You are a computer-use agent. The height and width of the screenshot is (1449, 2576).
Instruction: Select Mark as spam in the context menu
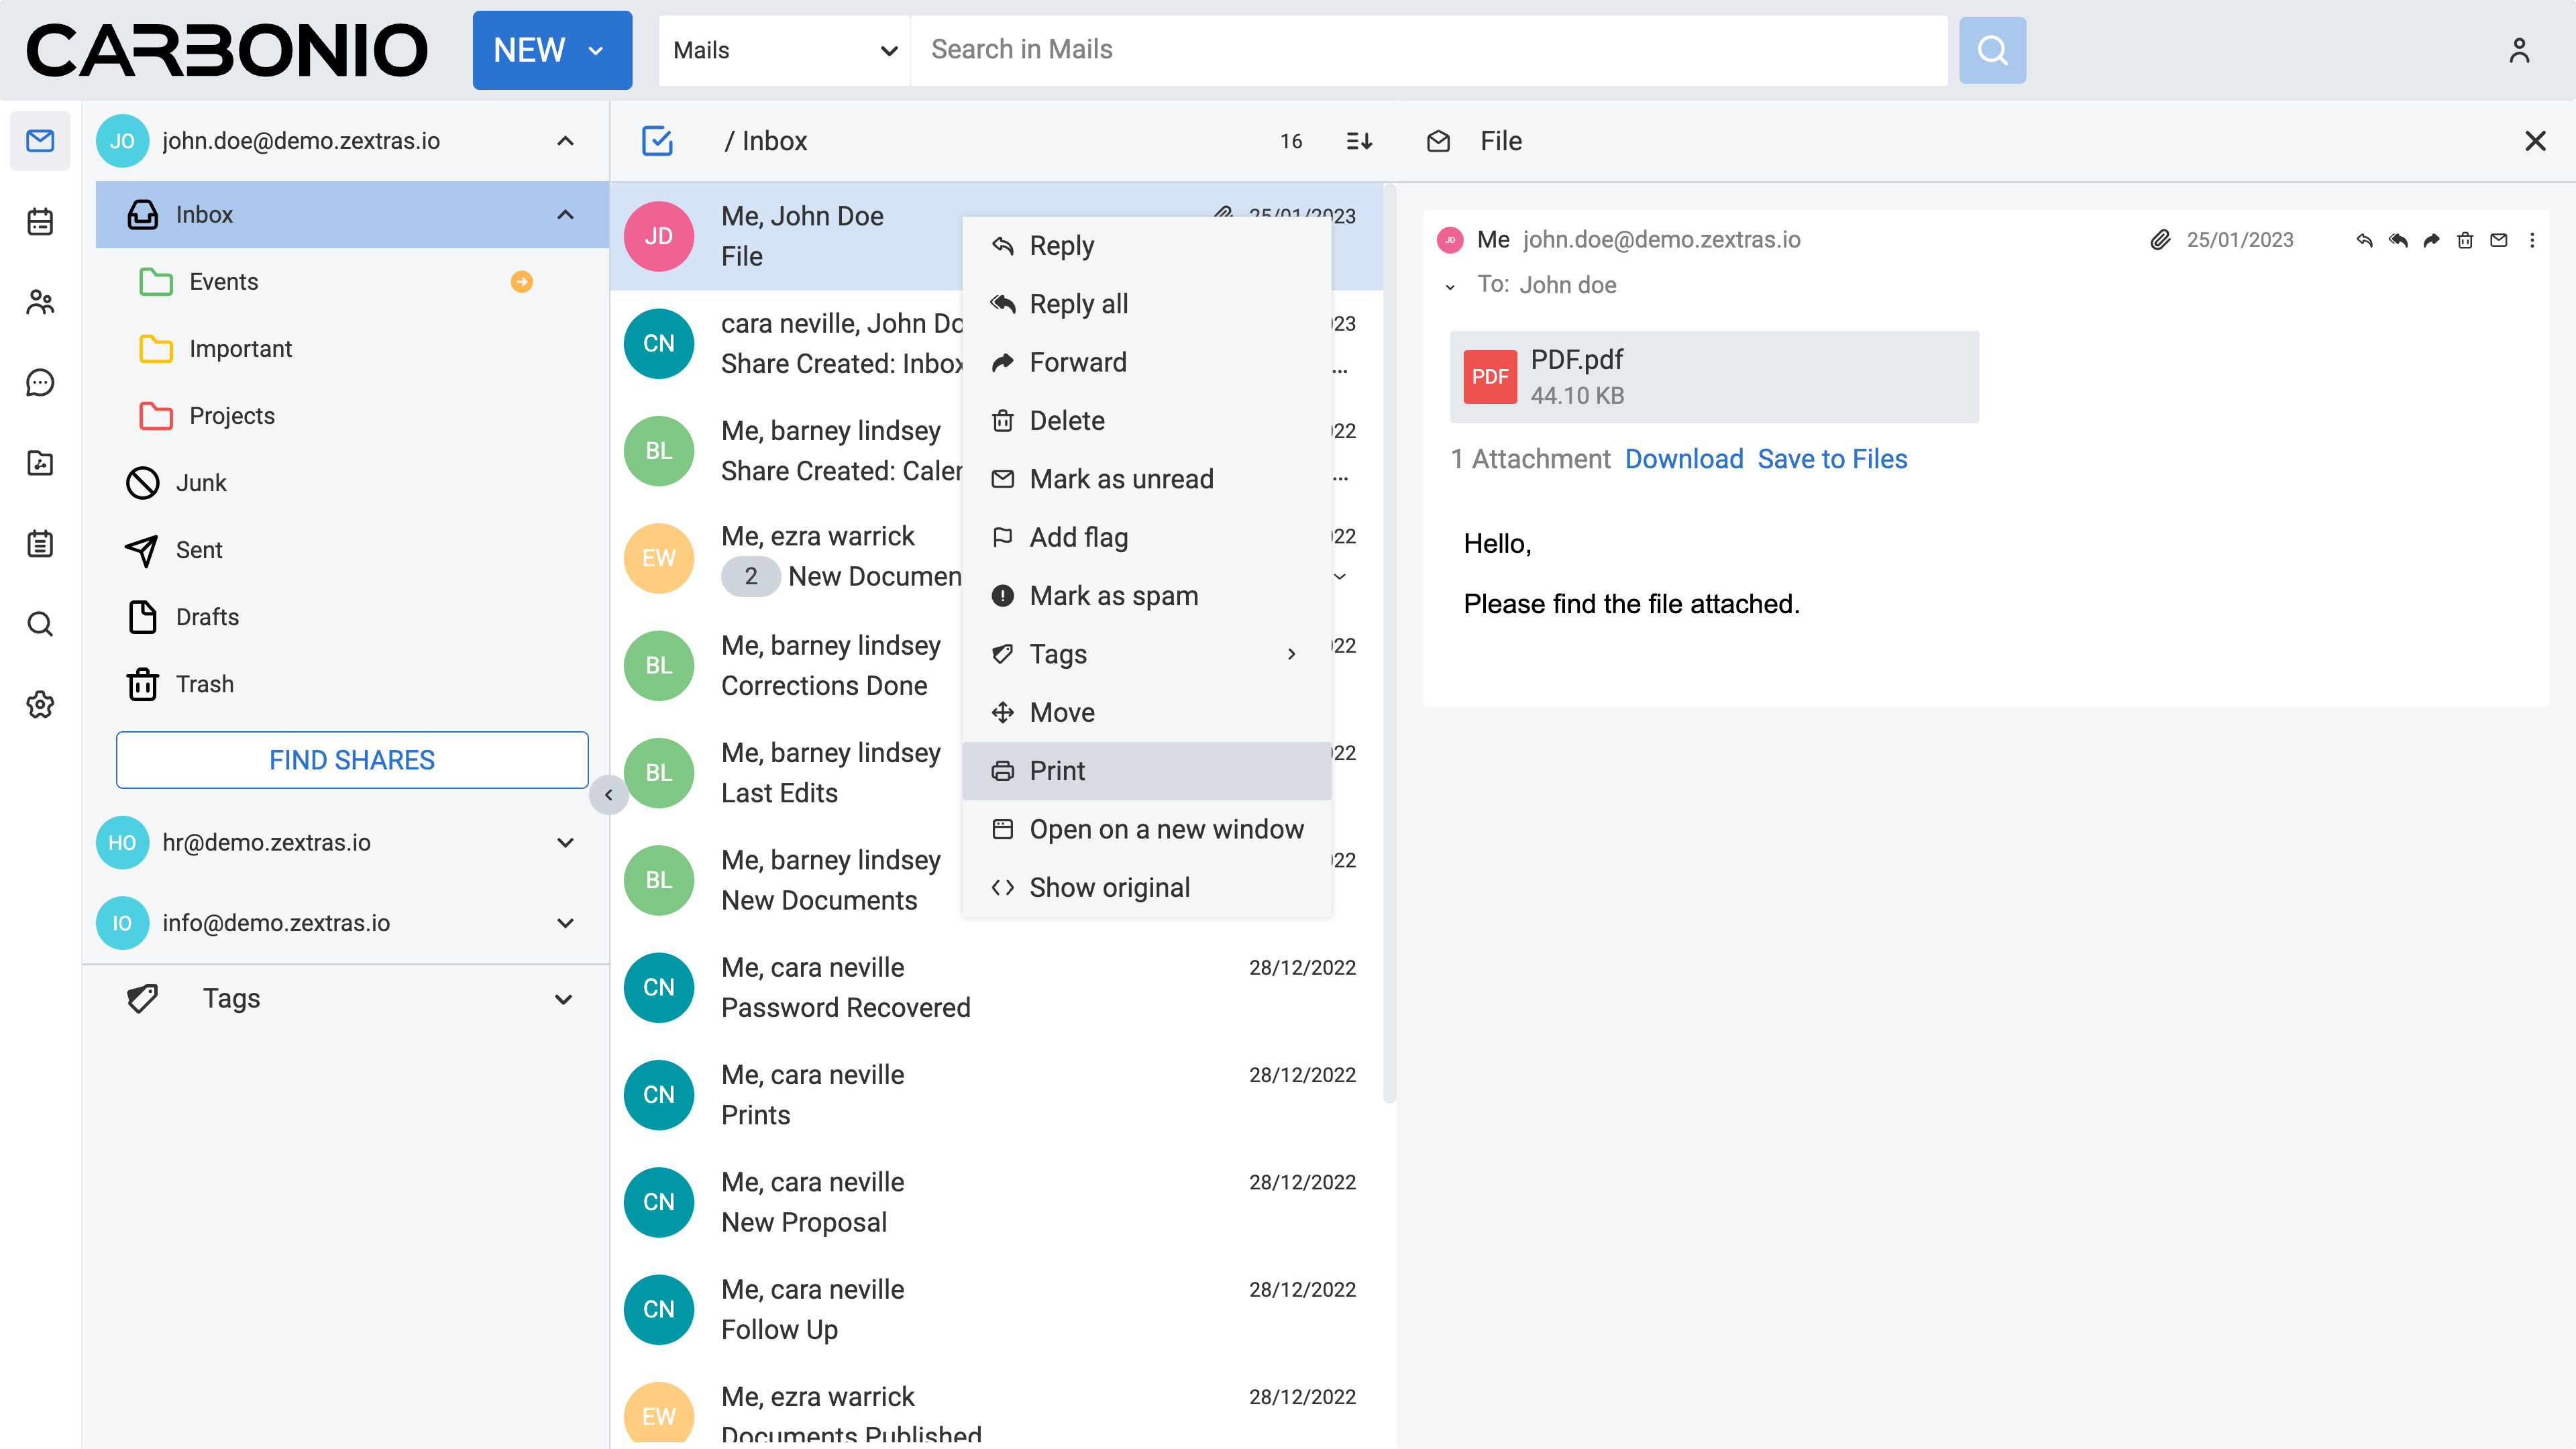click(x=1113, y=595)
